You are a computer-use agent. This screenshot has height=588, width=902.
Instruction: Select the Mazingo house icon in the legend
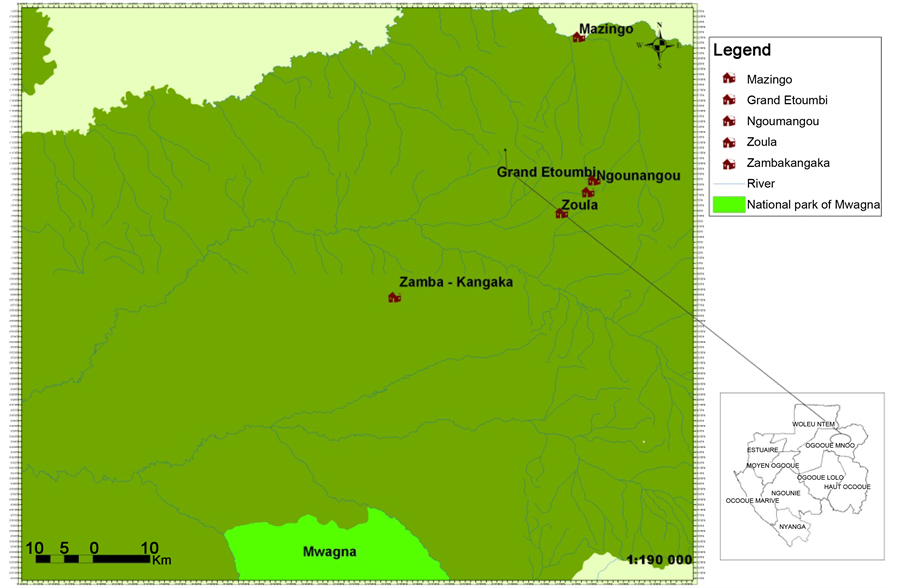[728, 79]
